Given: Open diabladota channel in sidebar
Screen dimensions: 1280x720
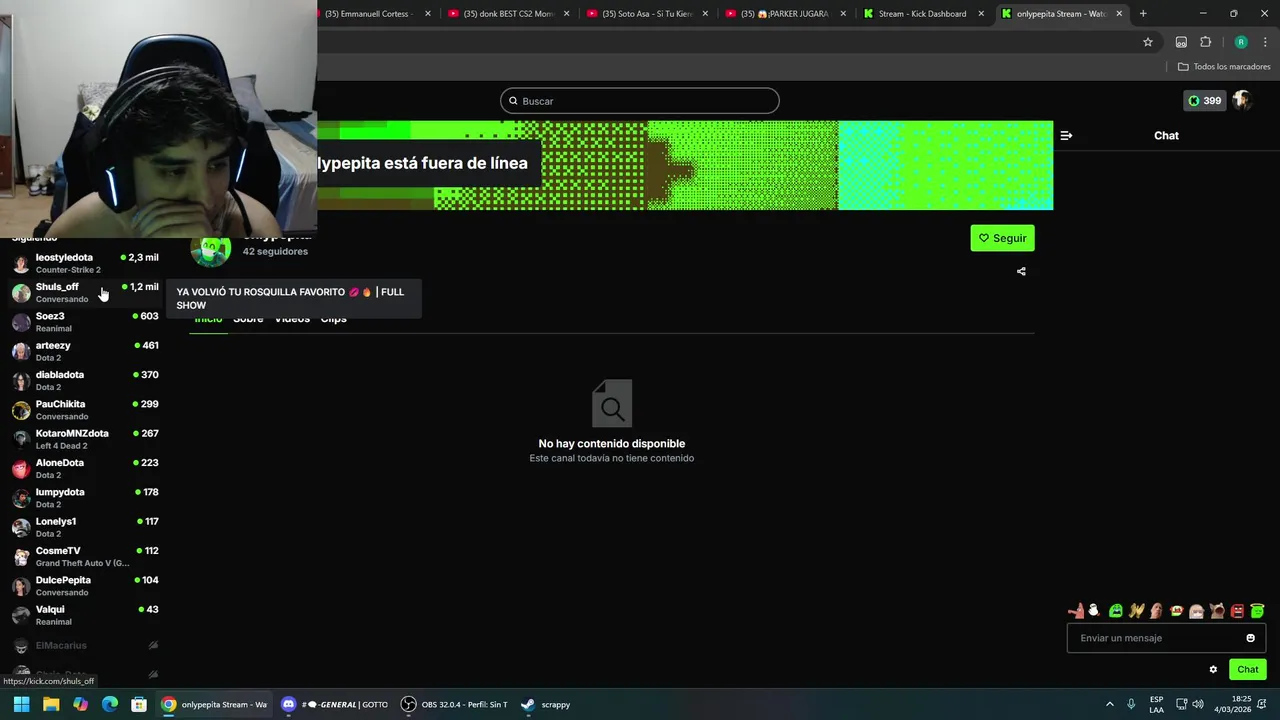Looking at the screenshot, I should 85,380.
